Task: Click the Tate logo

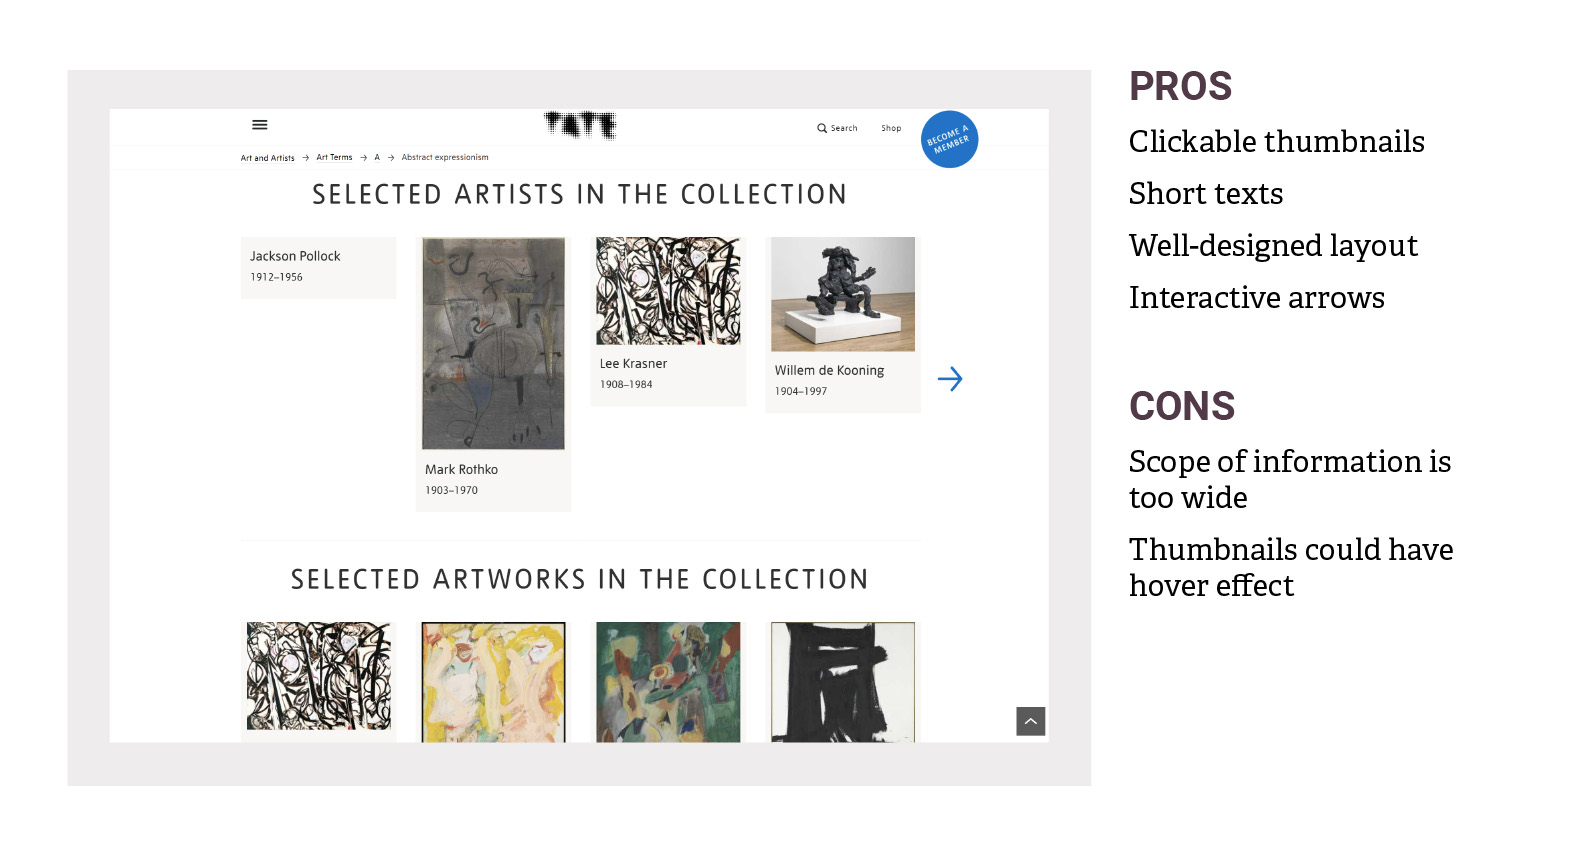Action: 580,125
